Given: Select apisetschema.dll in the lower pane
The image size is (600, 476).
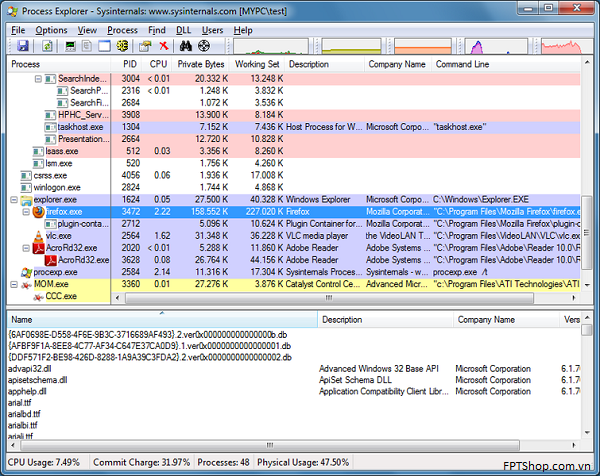Looking at the screenshot, I should click(x=294, y=380).
